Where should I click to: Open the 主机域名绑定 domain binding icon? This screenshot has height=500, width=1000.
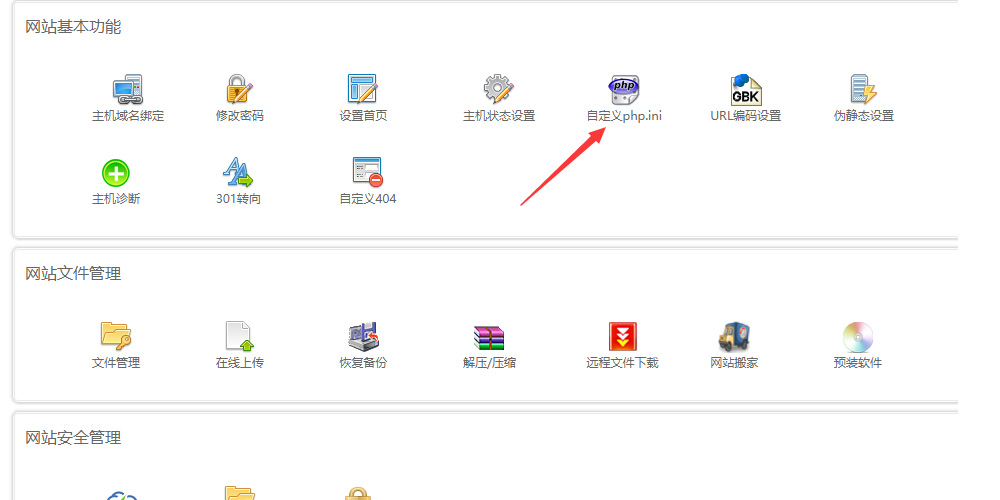coord(128,90)
